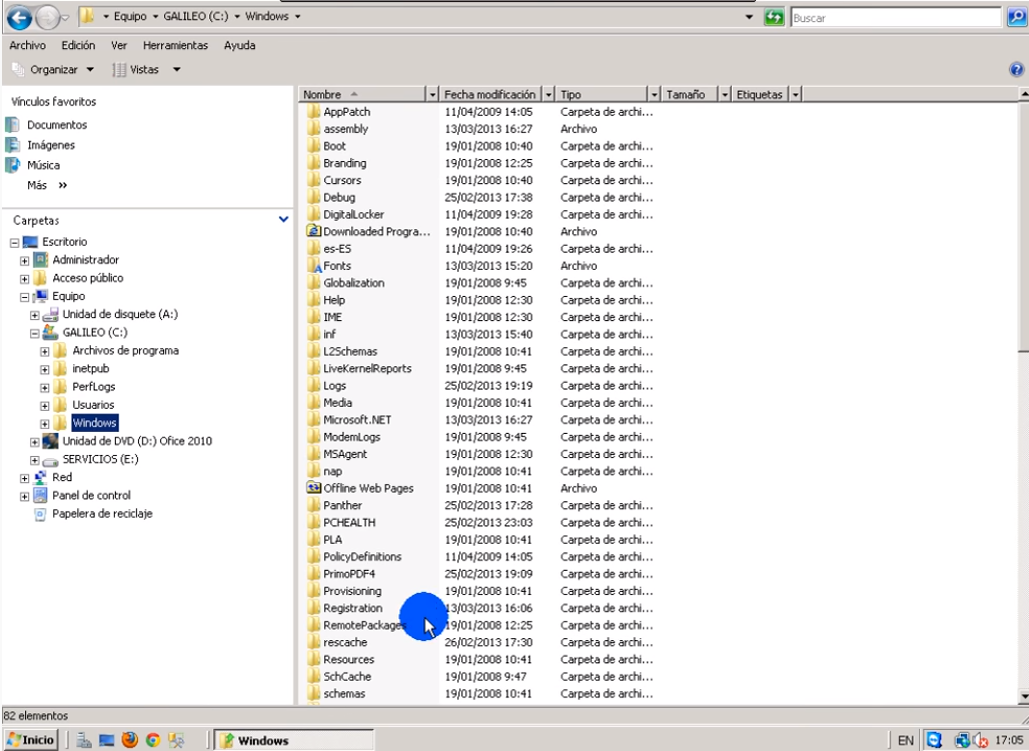Select the Fonts folder icon
This screenshot has width=1029, height=751.
click(x=314, y=265)
